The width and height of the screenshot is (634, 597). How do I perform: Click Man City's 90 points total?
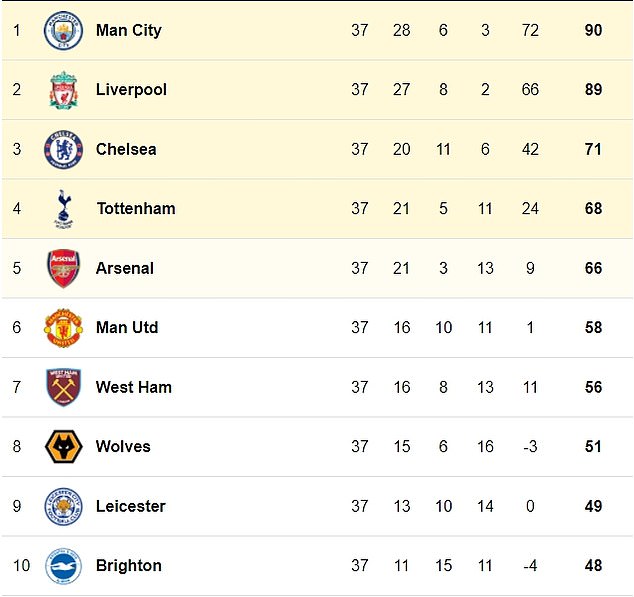coord(593,30)
